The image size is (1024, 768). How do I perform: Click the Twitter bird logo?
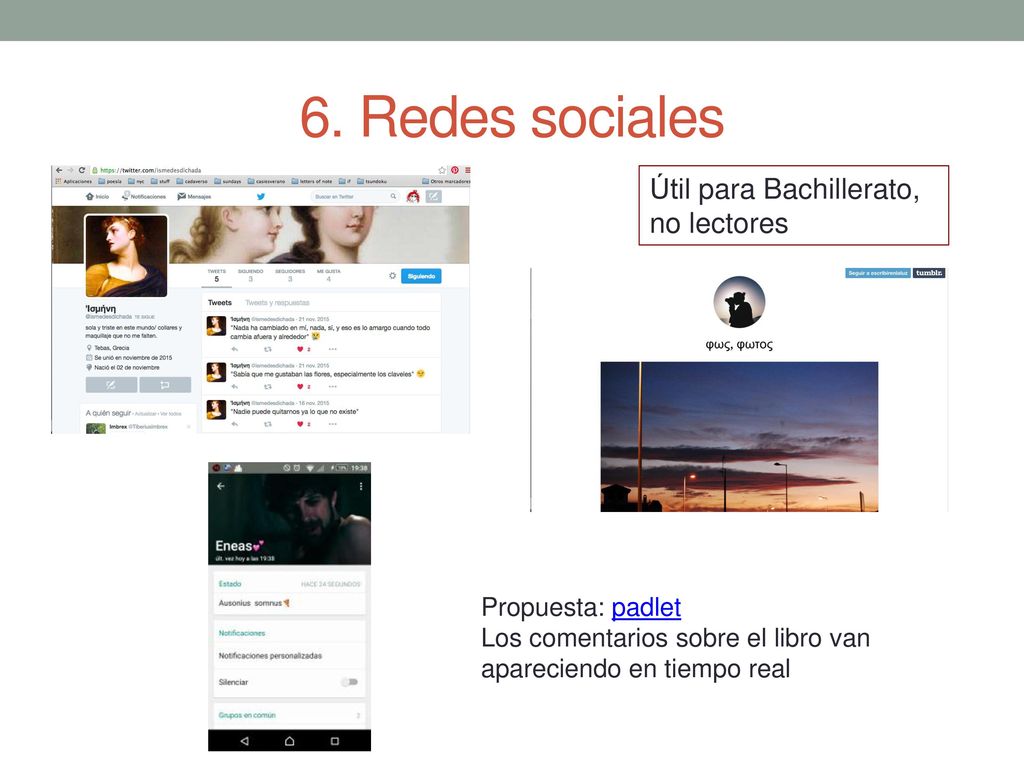tap(261, 197)
